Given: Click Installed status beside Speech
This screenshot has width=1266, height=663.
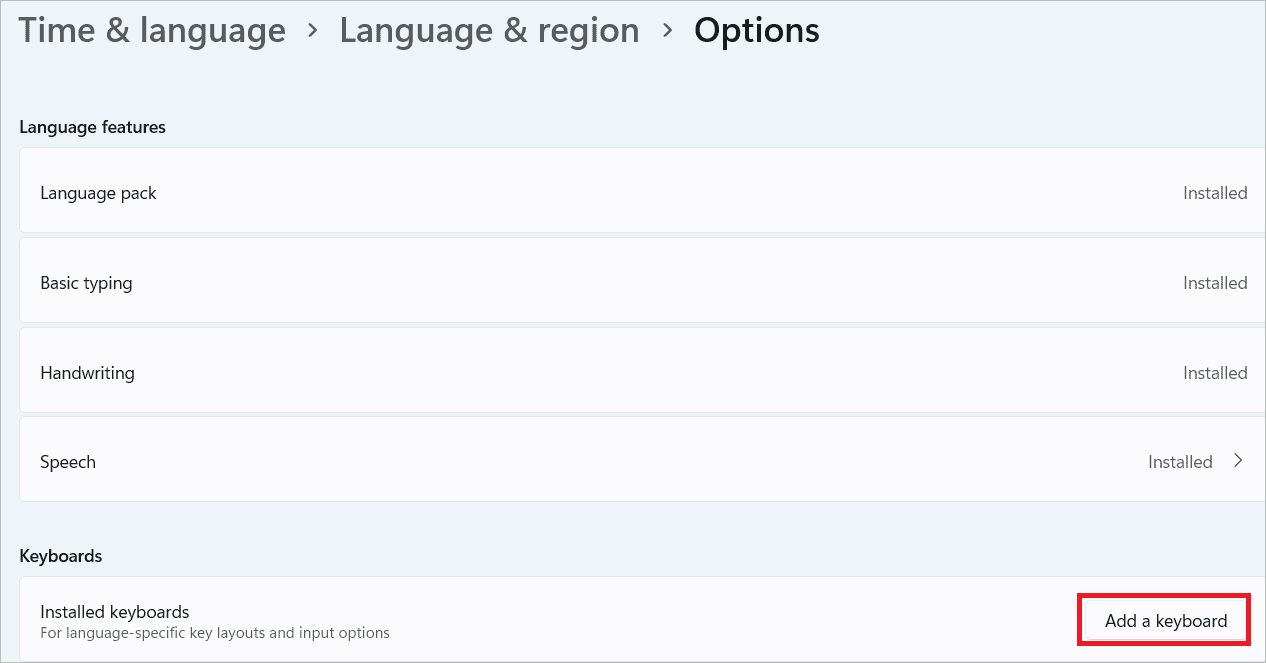Looking at the screenshot, I should pyautogui.click(x=1180, y=462).
